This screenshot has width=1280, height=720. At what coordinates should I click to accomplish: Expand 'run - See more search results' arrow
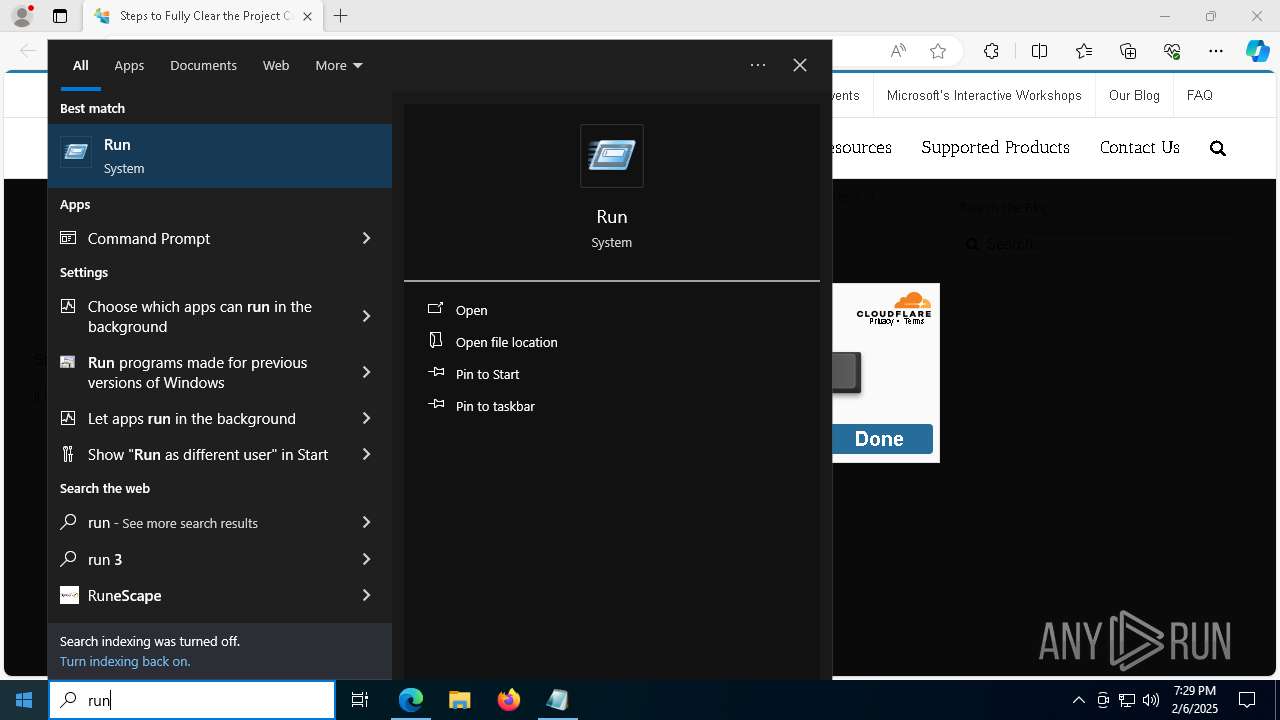(366, 522)
